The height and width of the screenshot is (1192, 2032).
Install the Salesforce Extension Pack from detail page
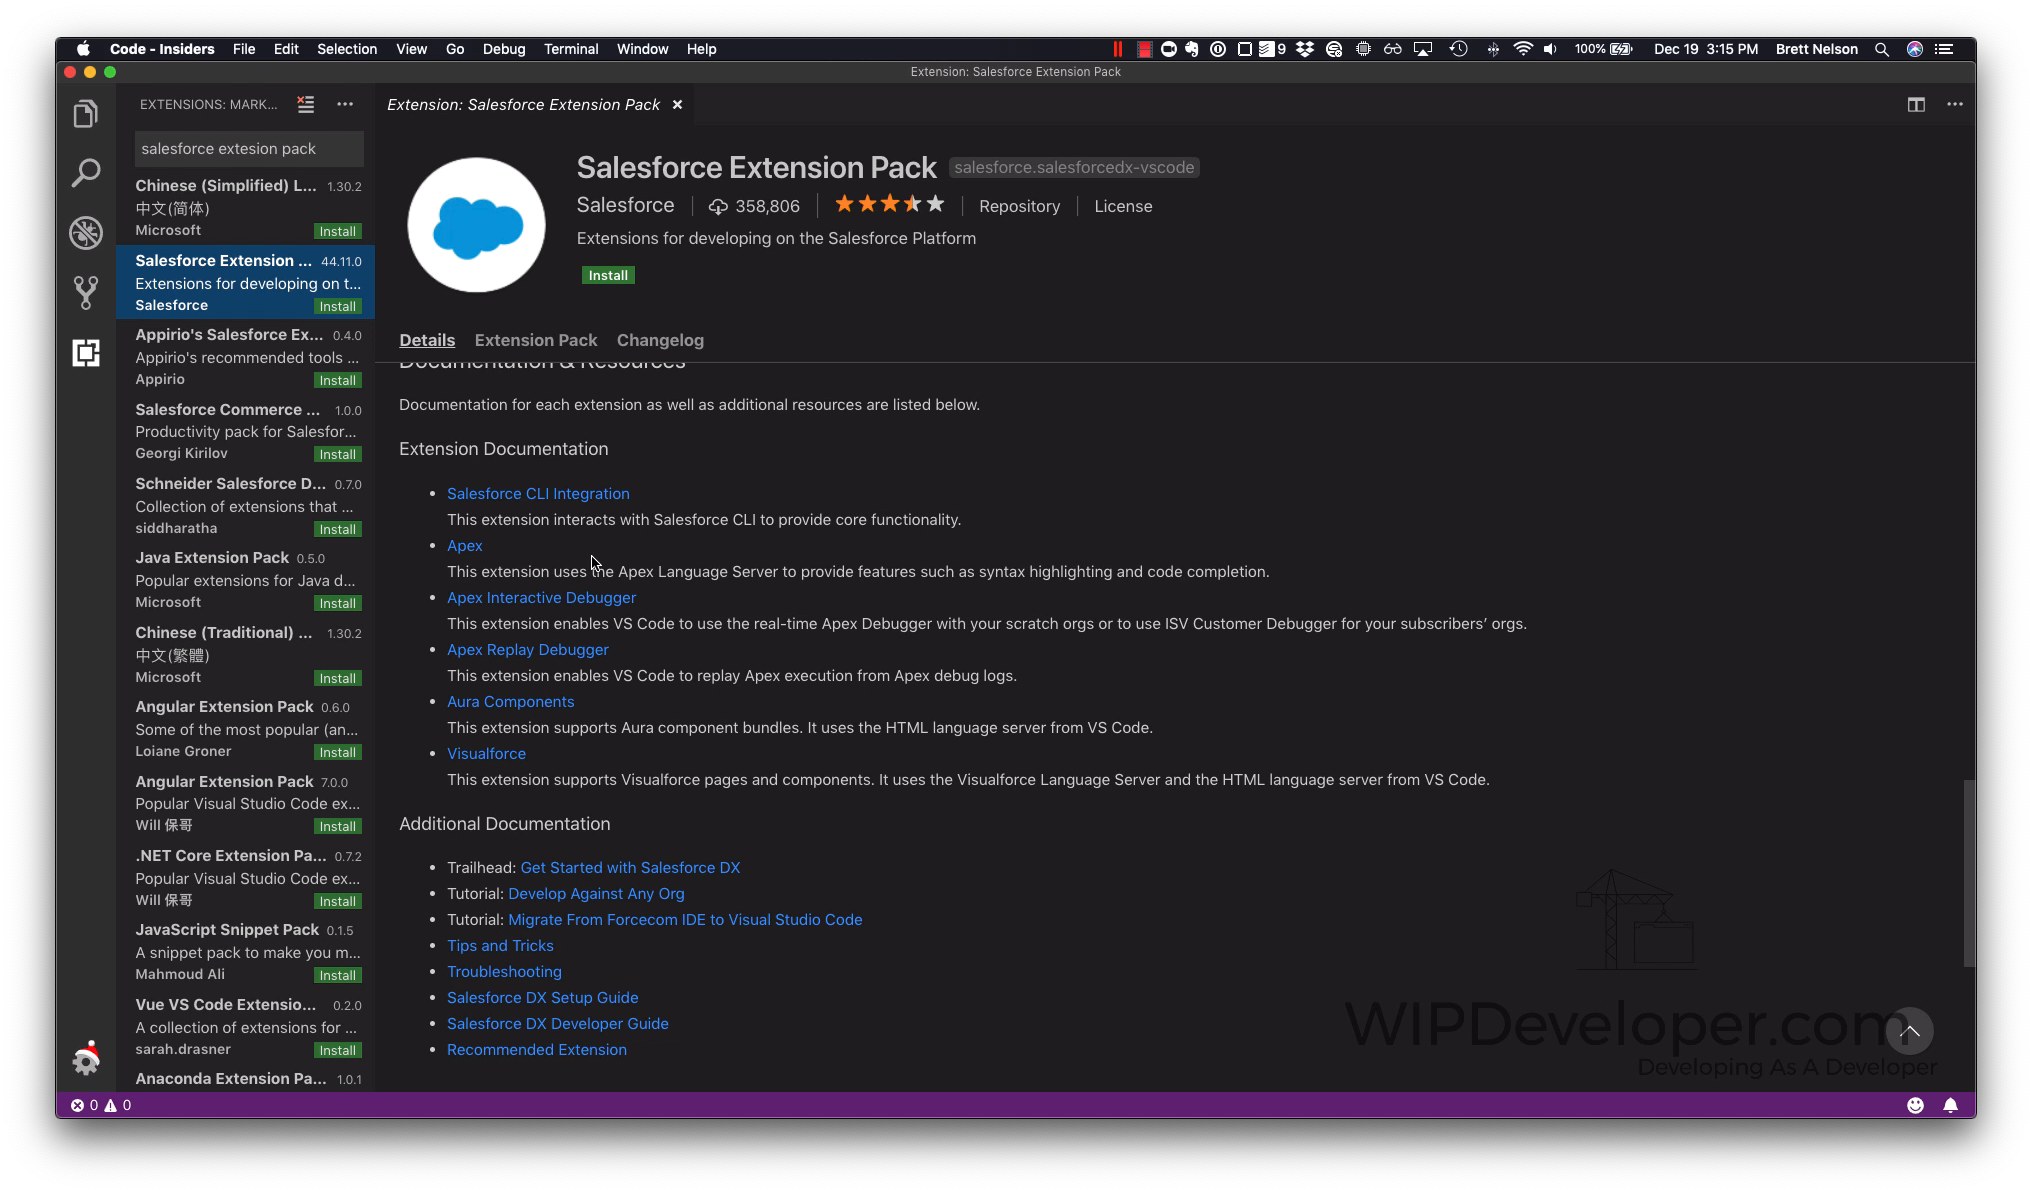(x=608, y=275)
